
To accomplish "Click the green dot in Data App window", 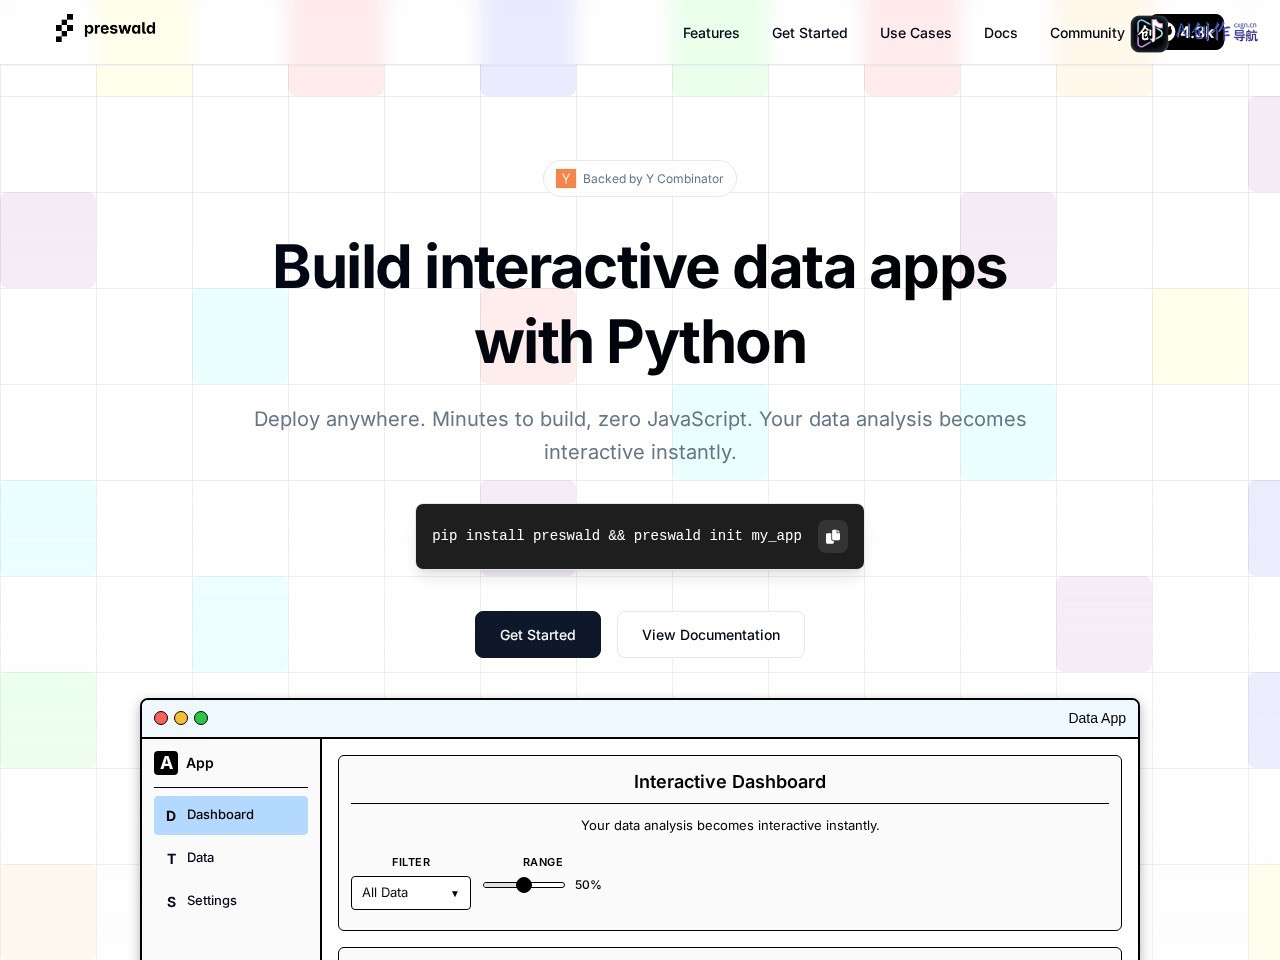I will point(201,718).
